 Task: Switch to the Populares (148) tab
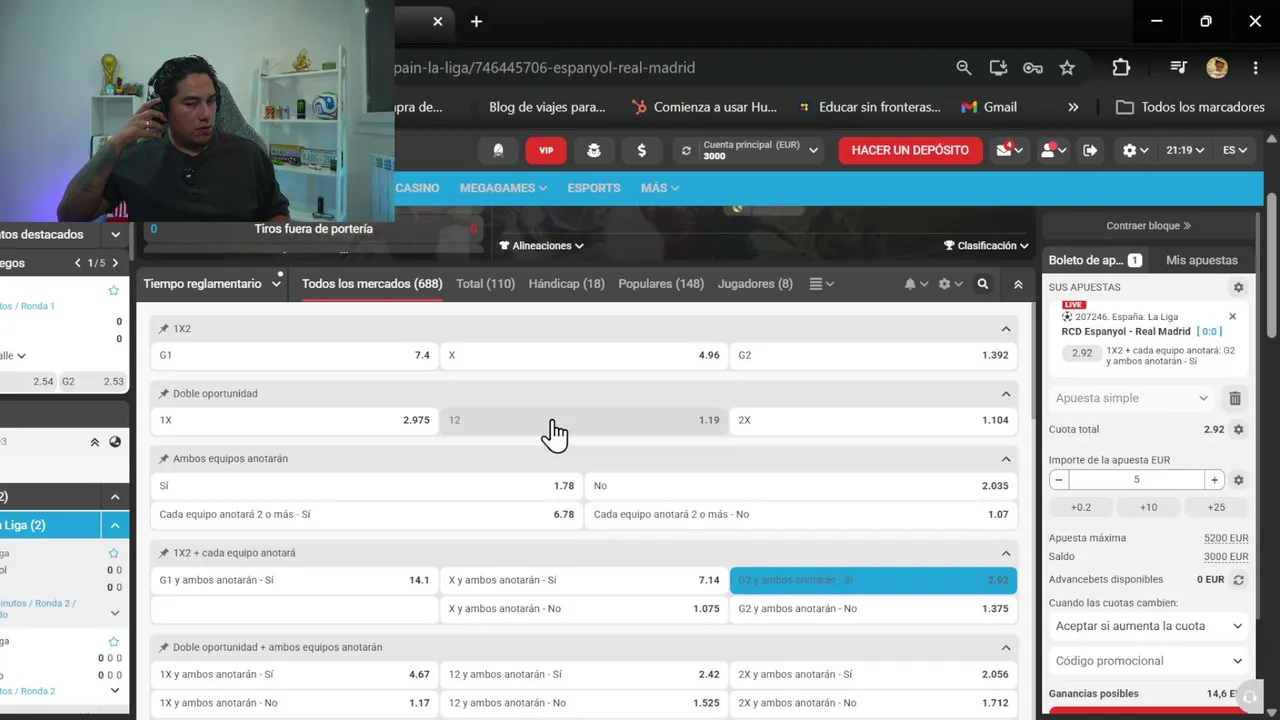pyautogui.click(x=661, y=284)
